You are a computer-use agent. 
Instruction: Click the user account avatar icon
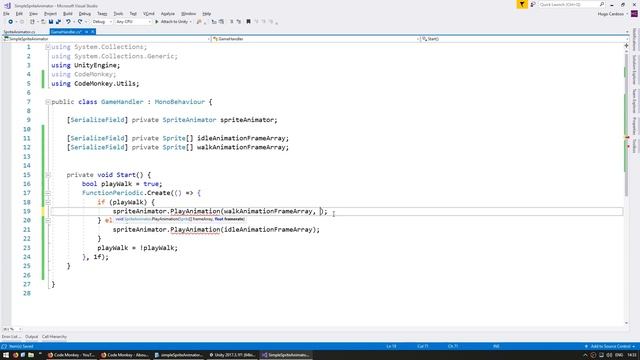[634, 14]
